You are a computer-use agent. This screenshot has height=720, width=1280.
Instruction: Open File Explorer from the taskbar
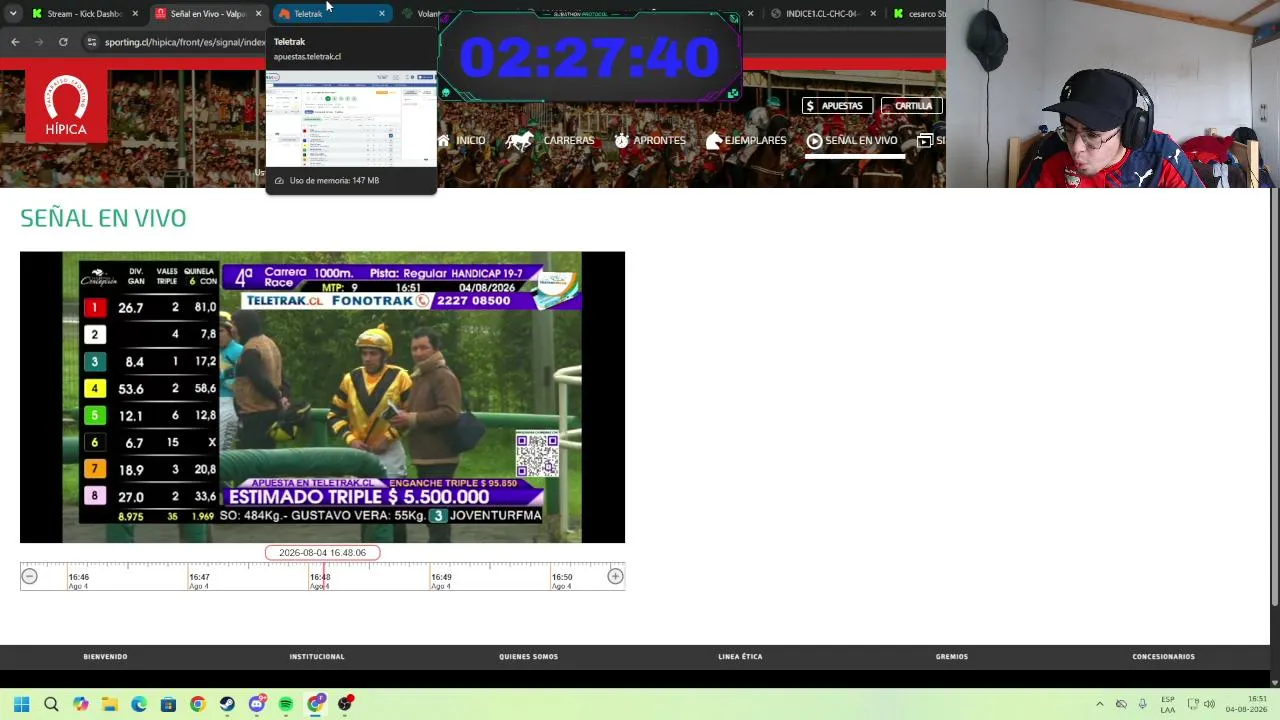(110, 704)
